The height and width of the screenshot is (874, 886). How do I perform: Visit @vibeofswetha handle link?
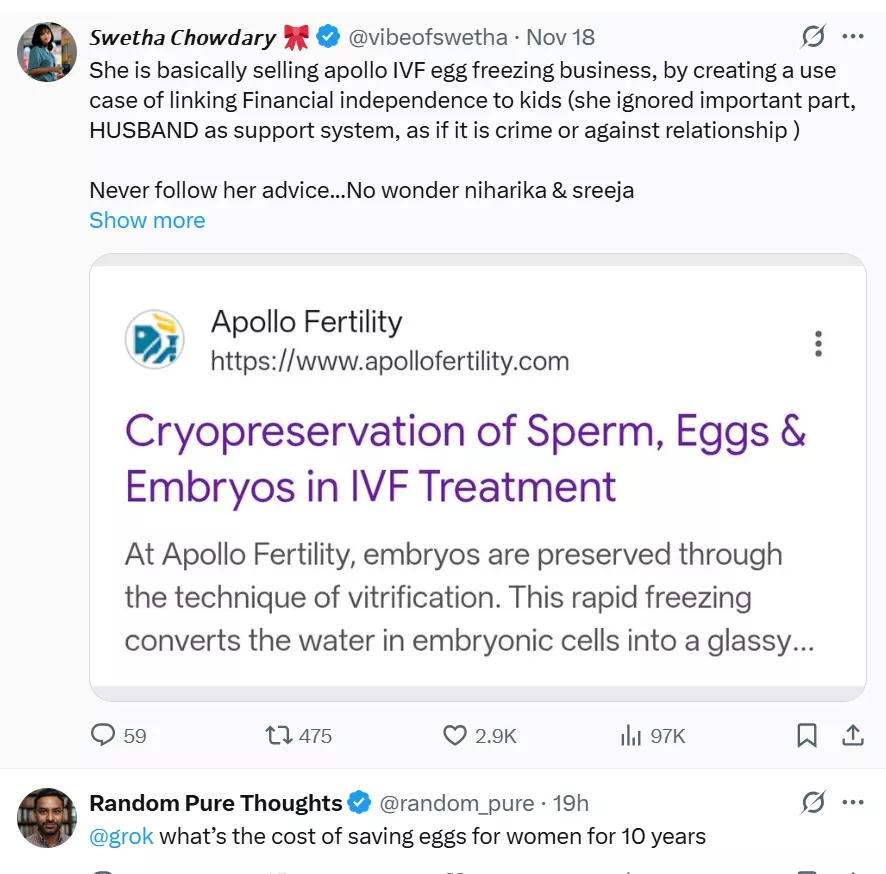429,38
